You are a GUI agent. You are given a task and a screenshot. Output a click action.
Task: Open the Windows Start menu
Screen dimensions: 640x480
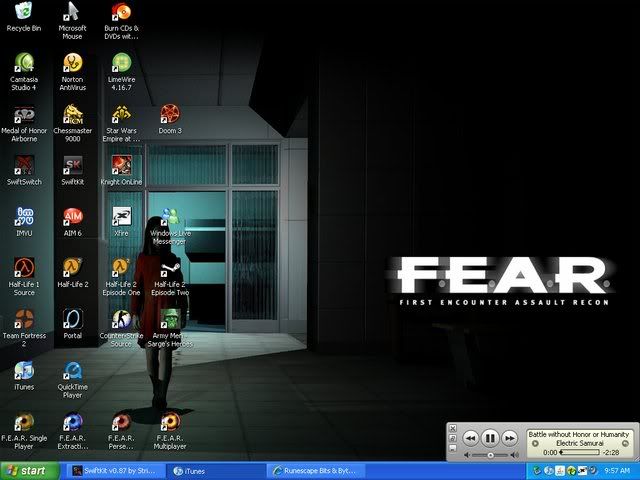29,471
